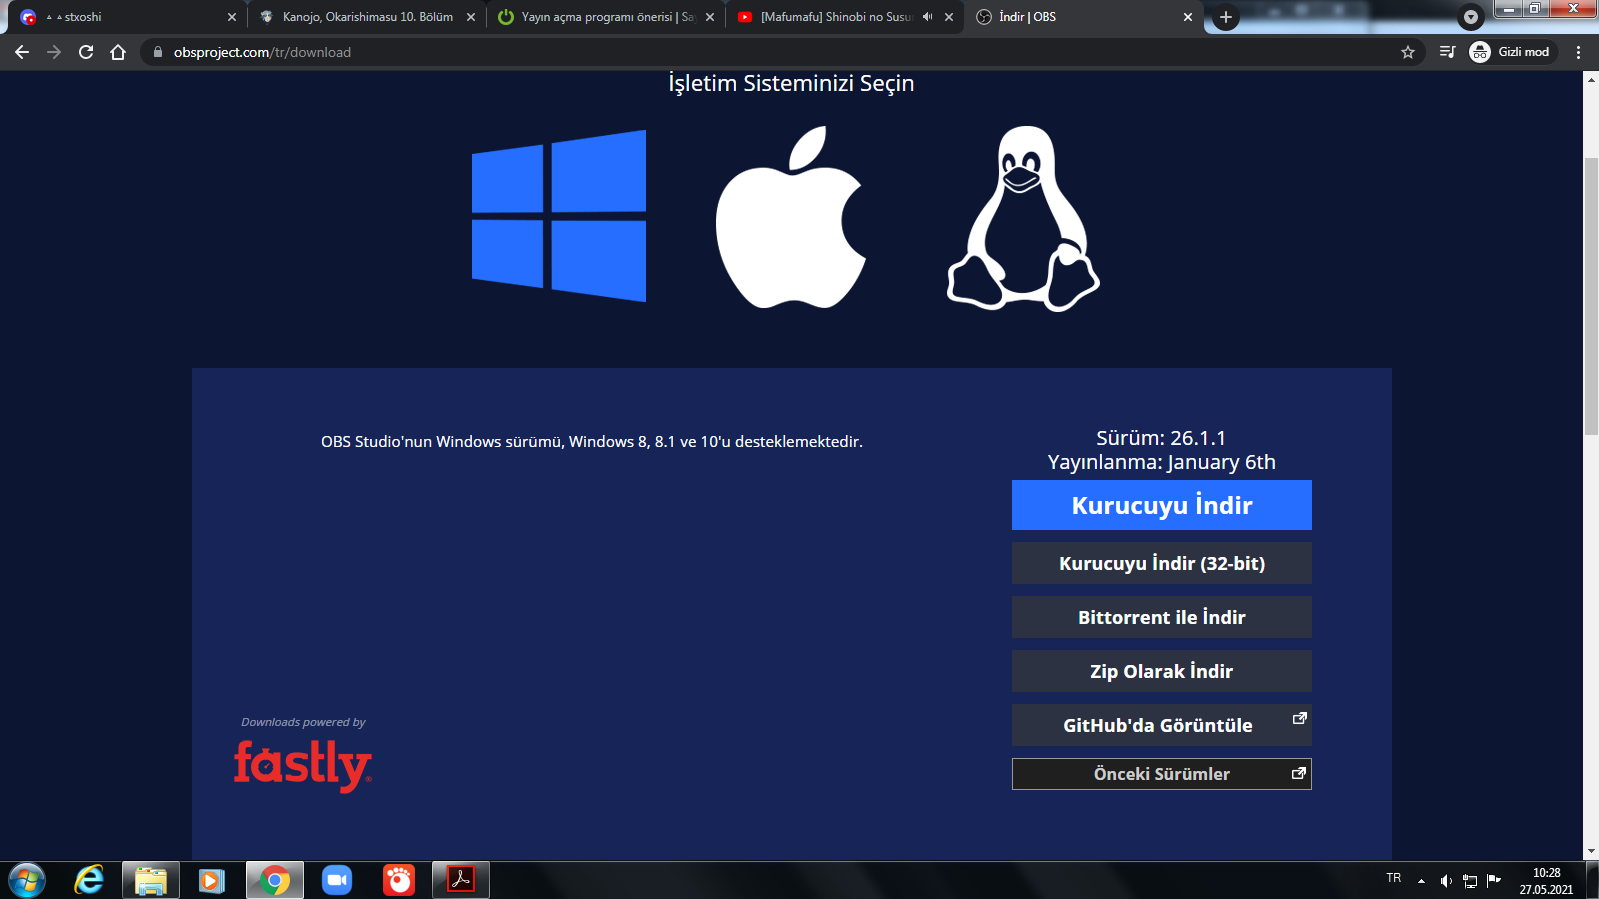Choose Zip Olarak İndir option
Viewport: 1599px width, 899px height.
(1162, 671)
